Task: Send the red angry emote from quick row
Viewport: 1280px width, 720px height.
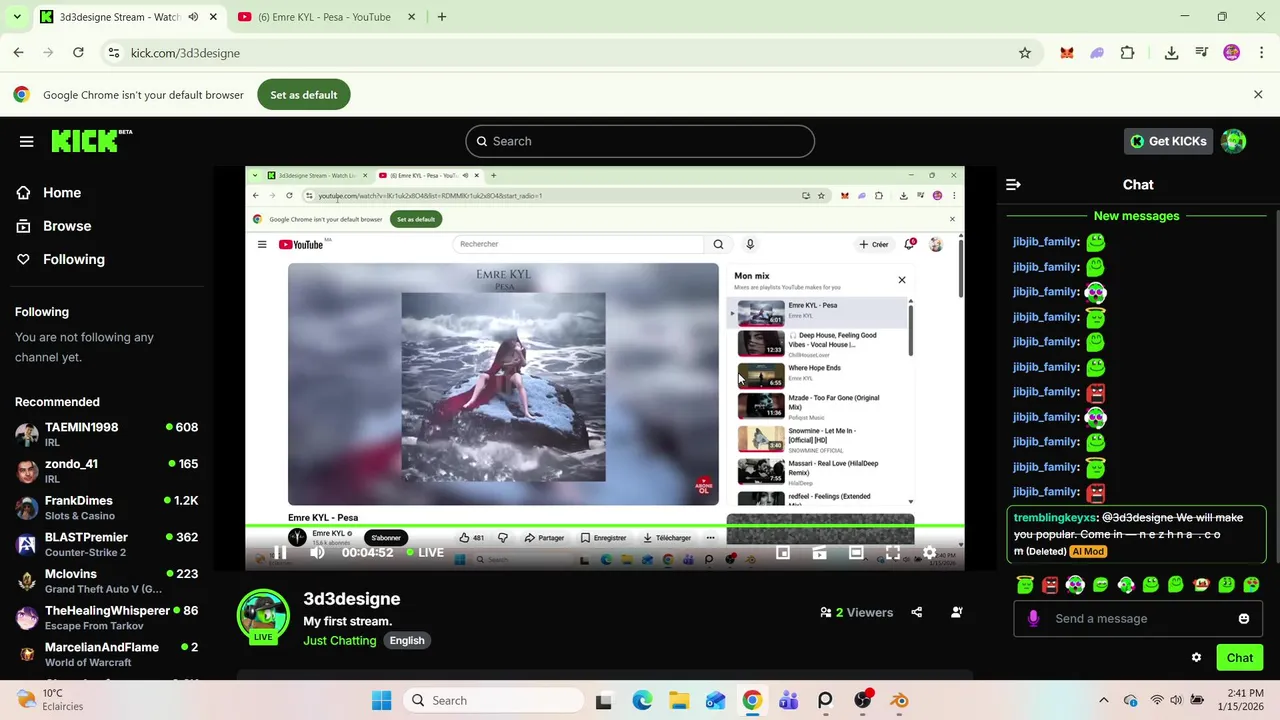Action: [1050, 585]
